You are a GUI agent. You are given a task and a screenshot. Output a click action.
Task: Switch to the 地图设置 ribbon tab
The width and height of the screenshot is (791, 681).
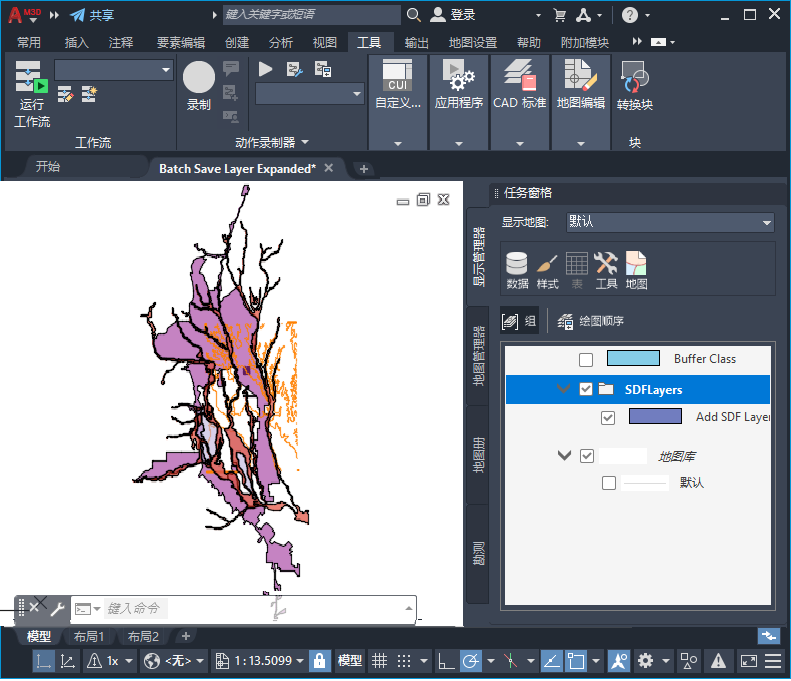click(473, 42)
